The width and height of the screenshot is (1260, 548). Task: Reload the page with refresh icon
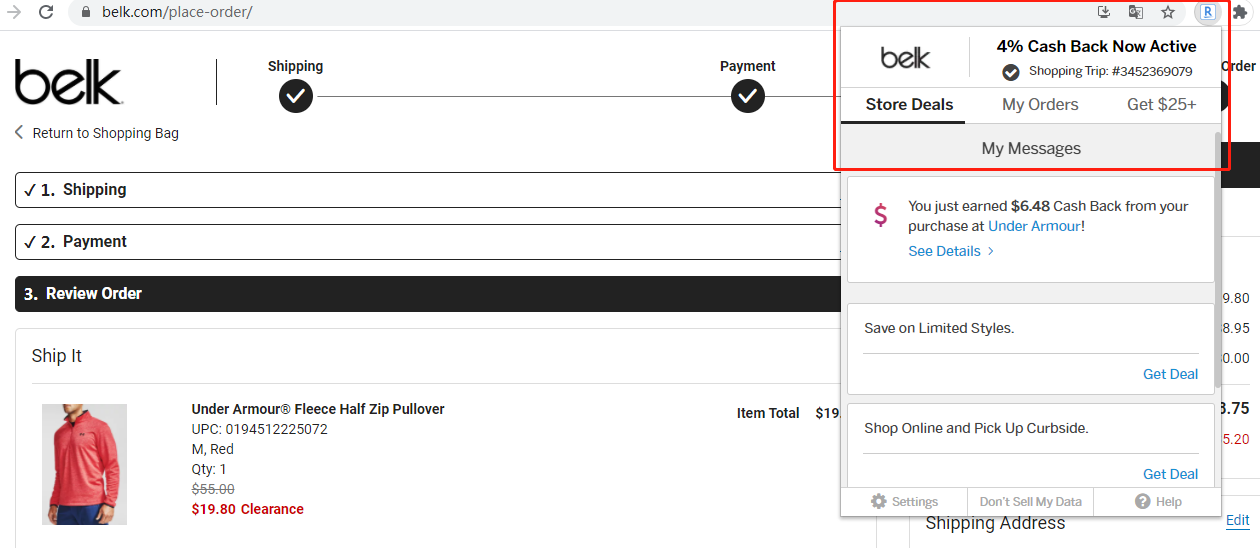(46, 12)
